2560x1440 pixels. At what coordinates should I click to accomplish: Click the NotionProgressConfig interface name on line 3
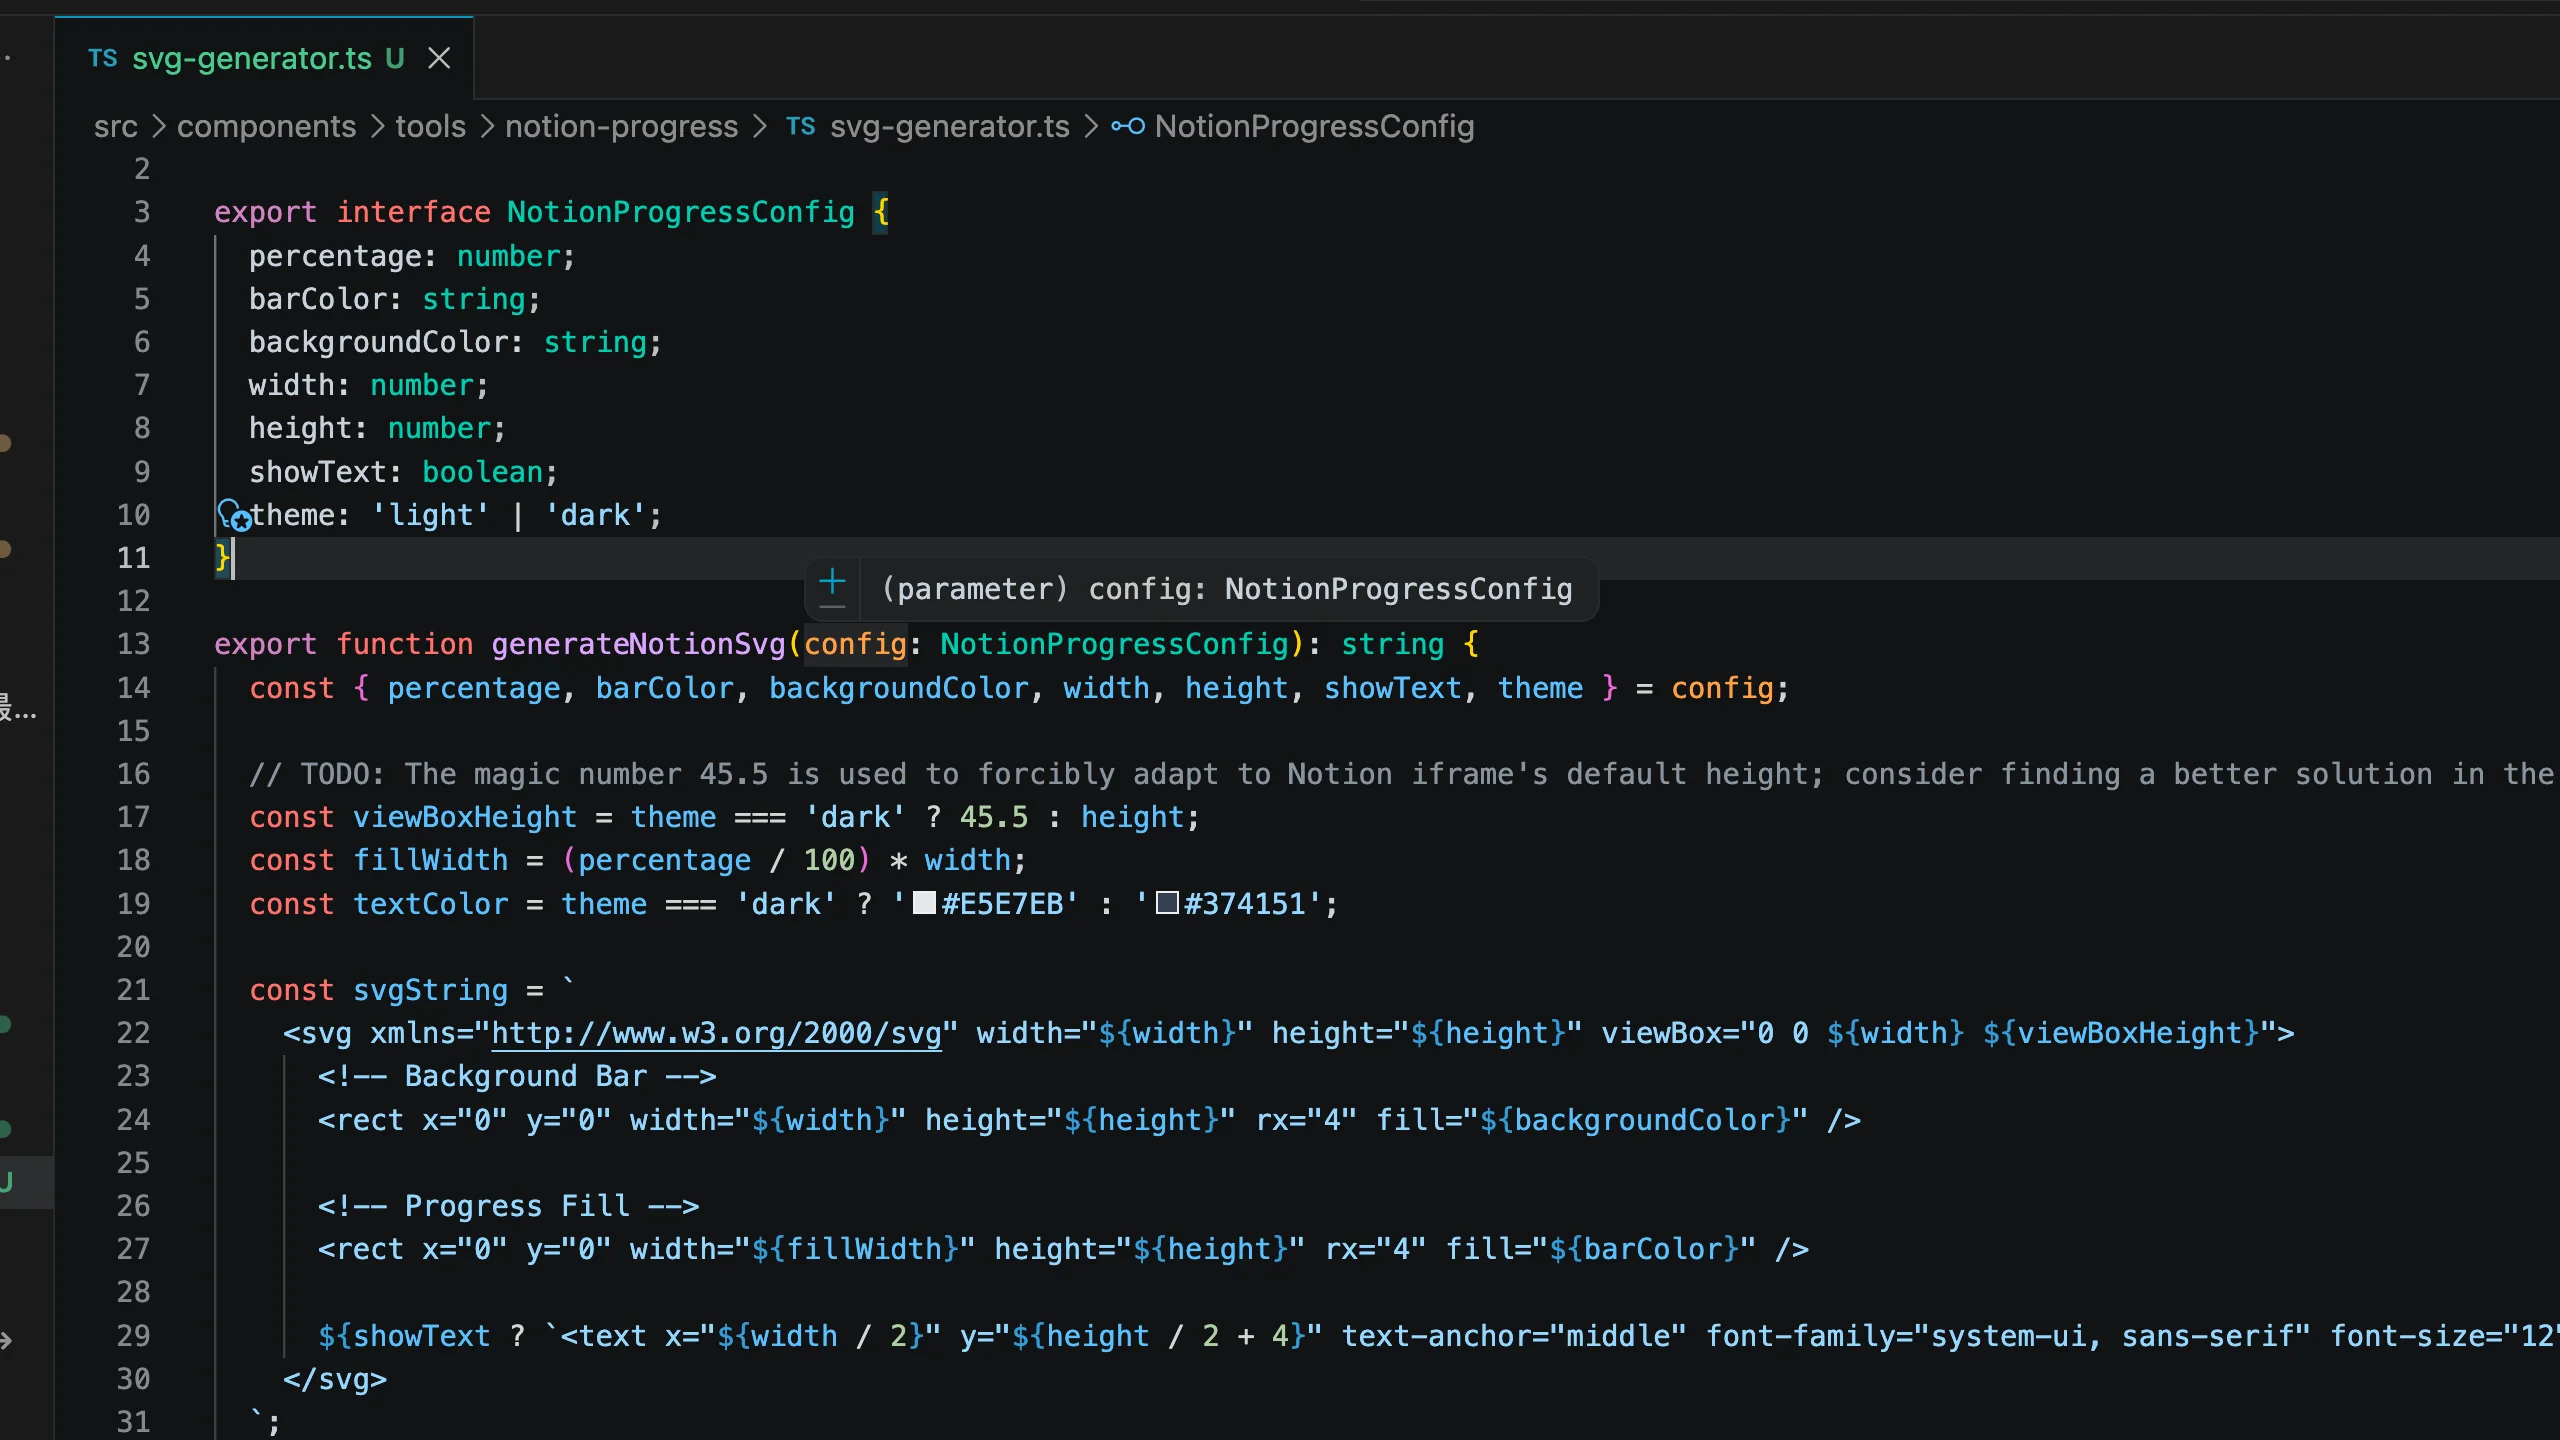pos(680,212)
